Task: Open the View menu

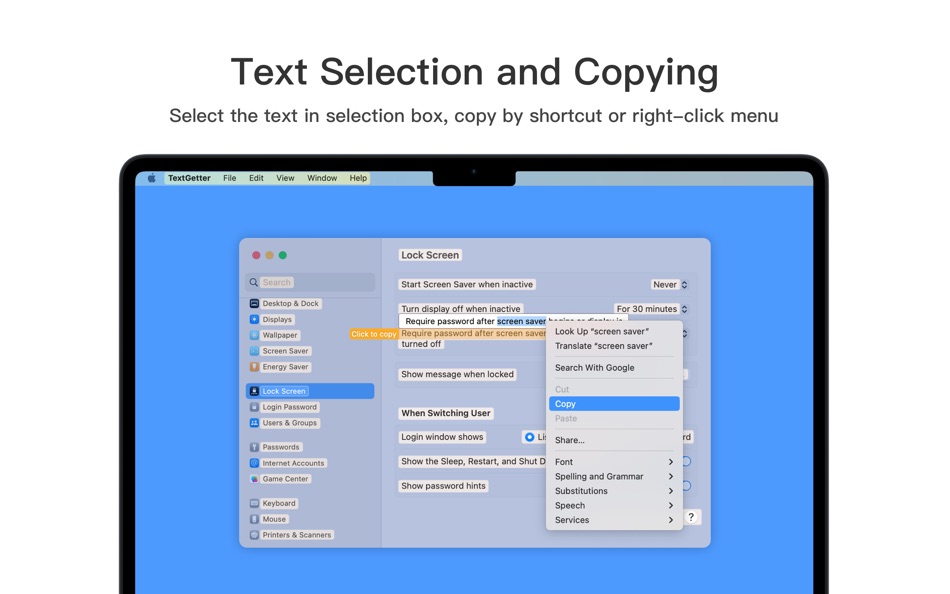Action: pos(285,178)
